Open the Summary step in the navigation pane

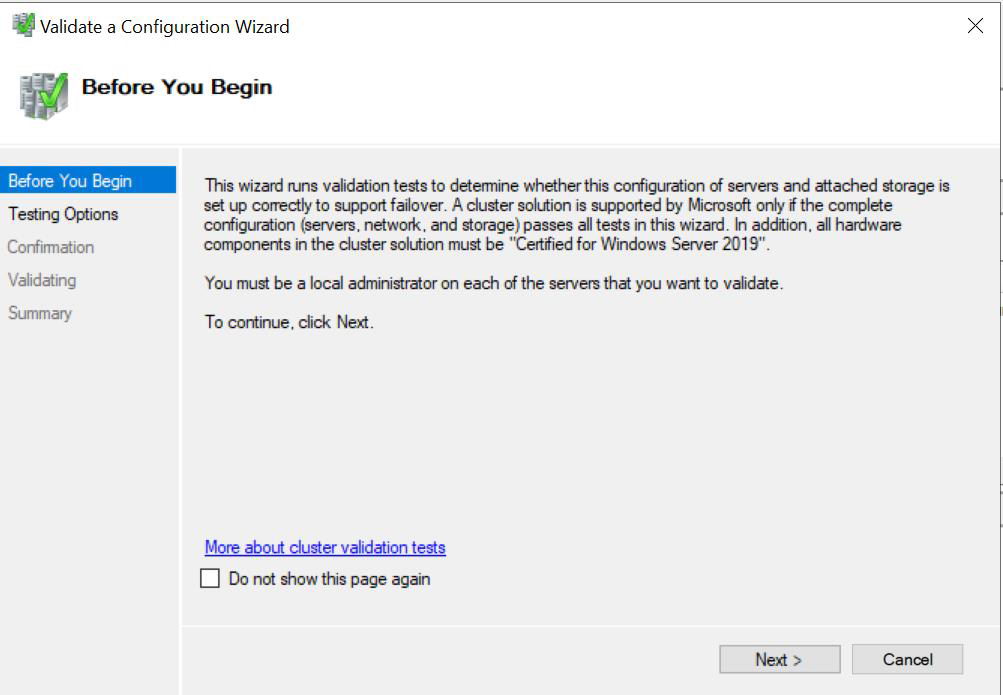coord(40,313)
